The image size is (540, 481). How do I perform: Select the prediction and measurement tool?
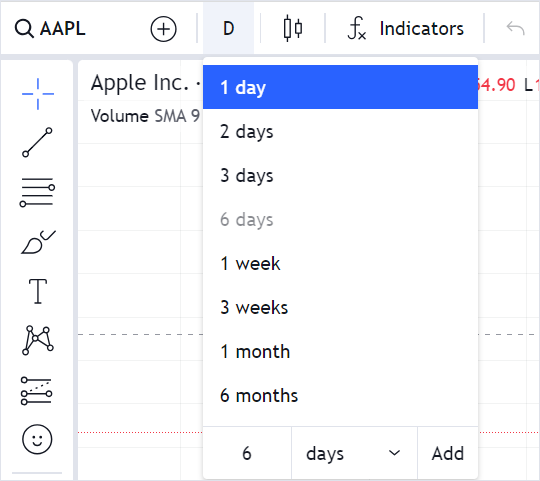37,391
